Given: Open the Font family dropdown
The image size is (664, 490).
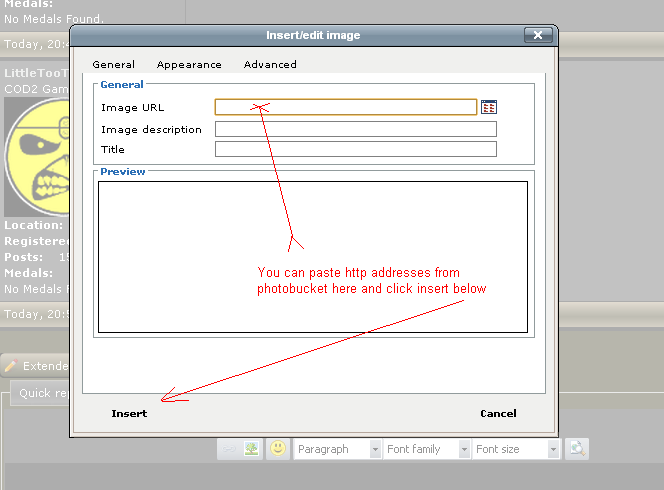Looking at the screenshot, I should (426, 449).
